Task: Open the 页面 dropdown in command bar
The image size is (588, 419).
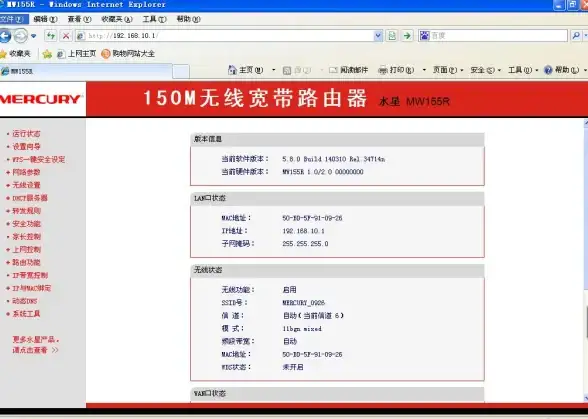Action: (x=448, y=70)
